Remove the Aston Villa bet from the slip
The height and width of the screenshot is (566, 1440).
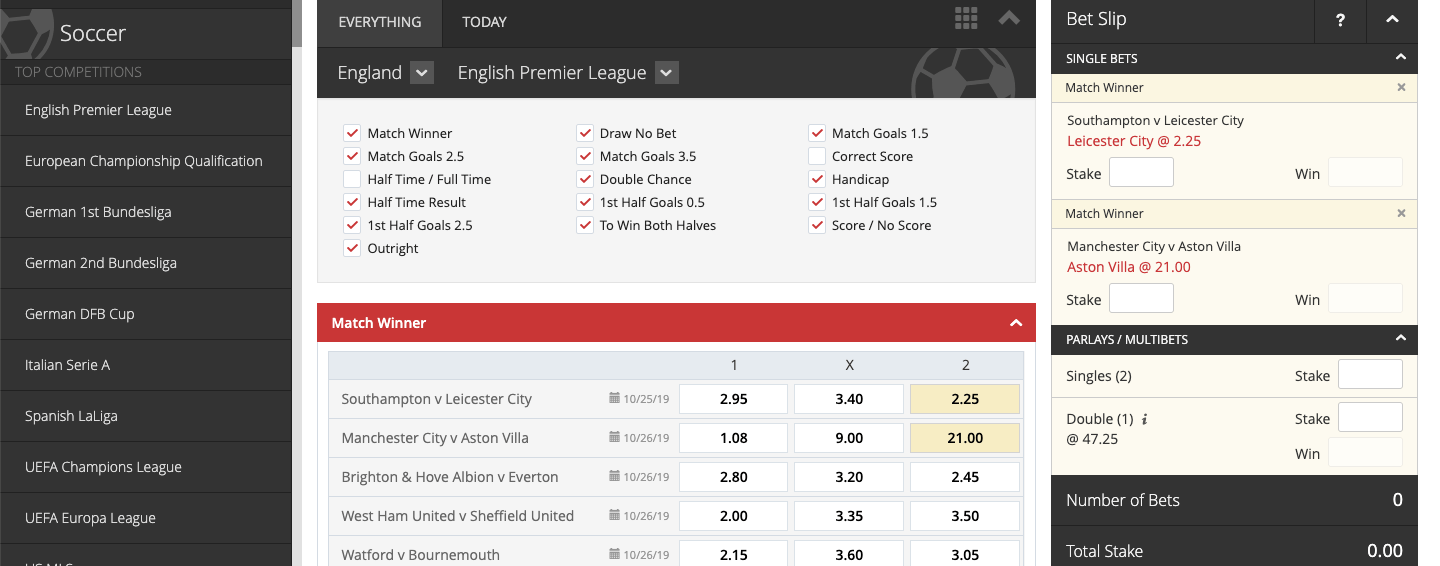pyautogui.click(x=1401, y=213)
